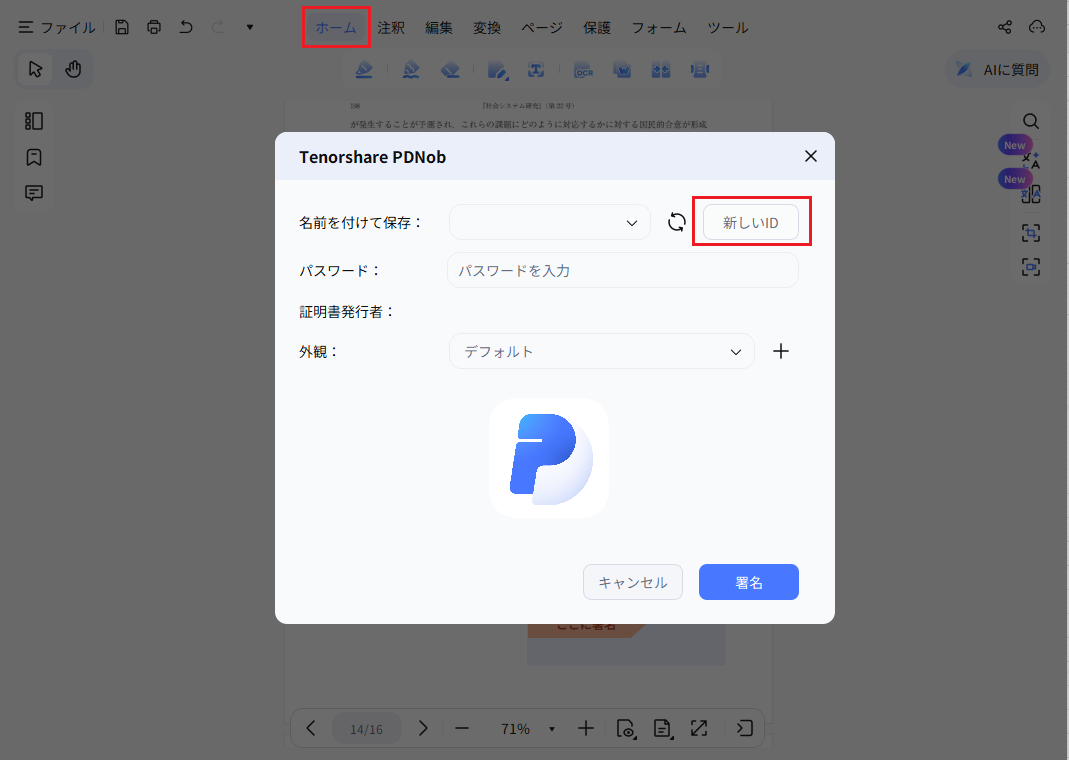Screen dimensions: 1069x760
Task: Click the 署名 button
Action: pyautogui.click(x=749, y=582)
